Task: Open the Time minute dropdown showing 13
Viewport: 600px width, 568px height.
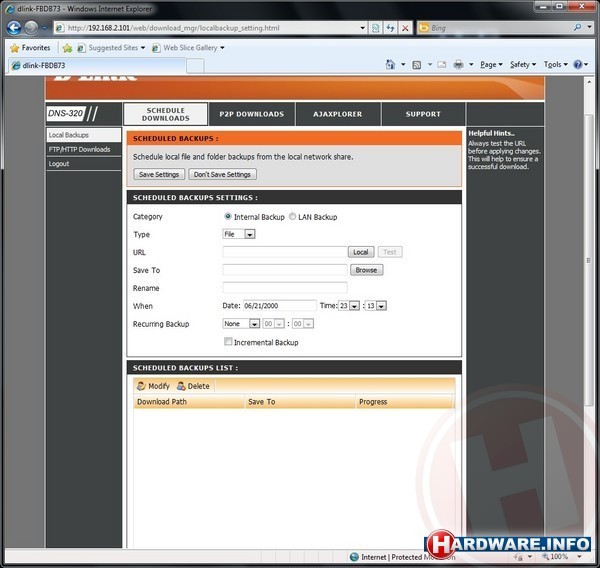Action: point(376,306)
